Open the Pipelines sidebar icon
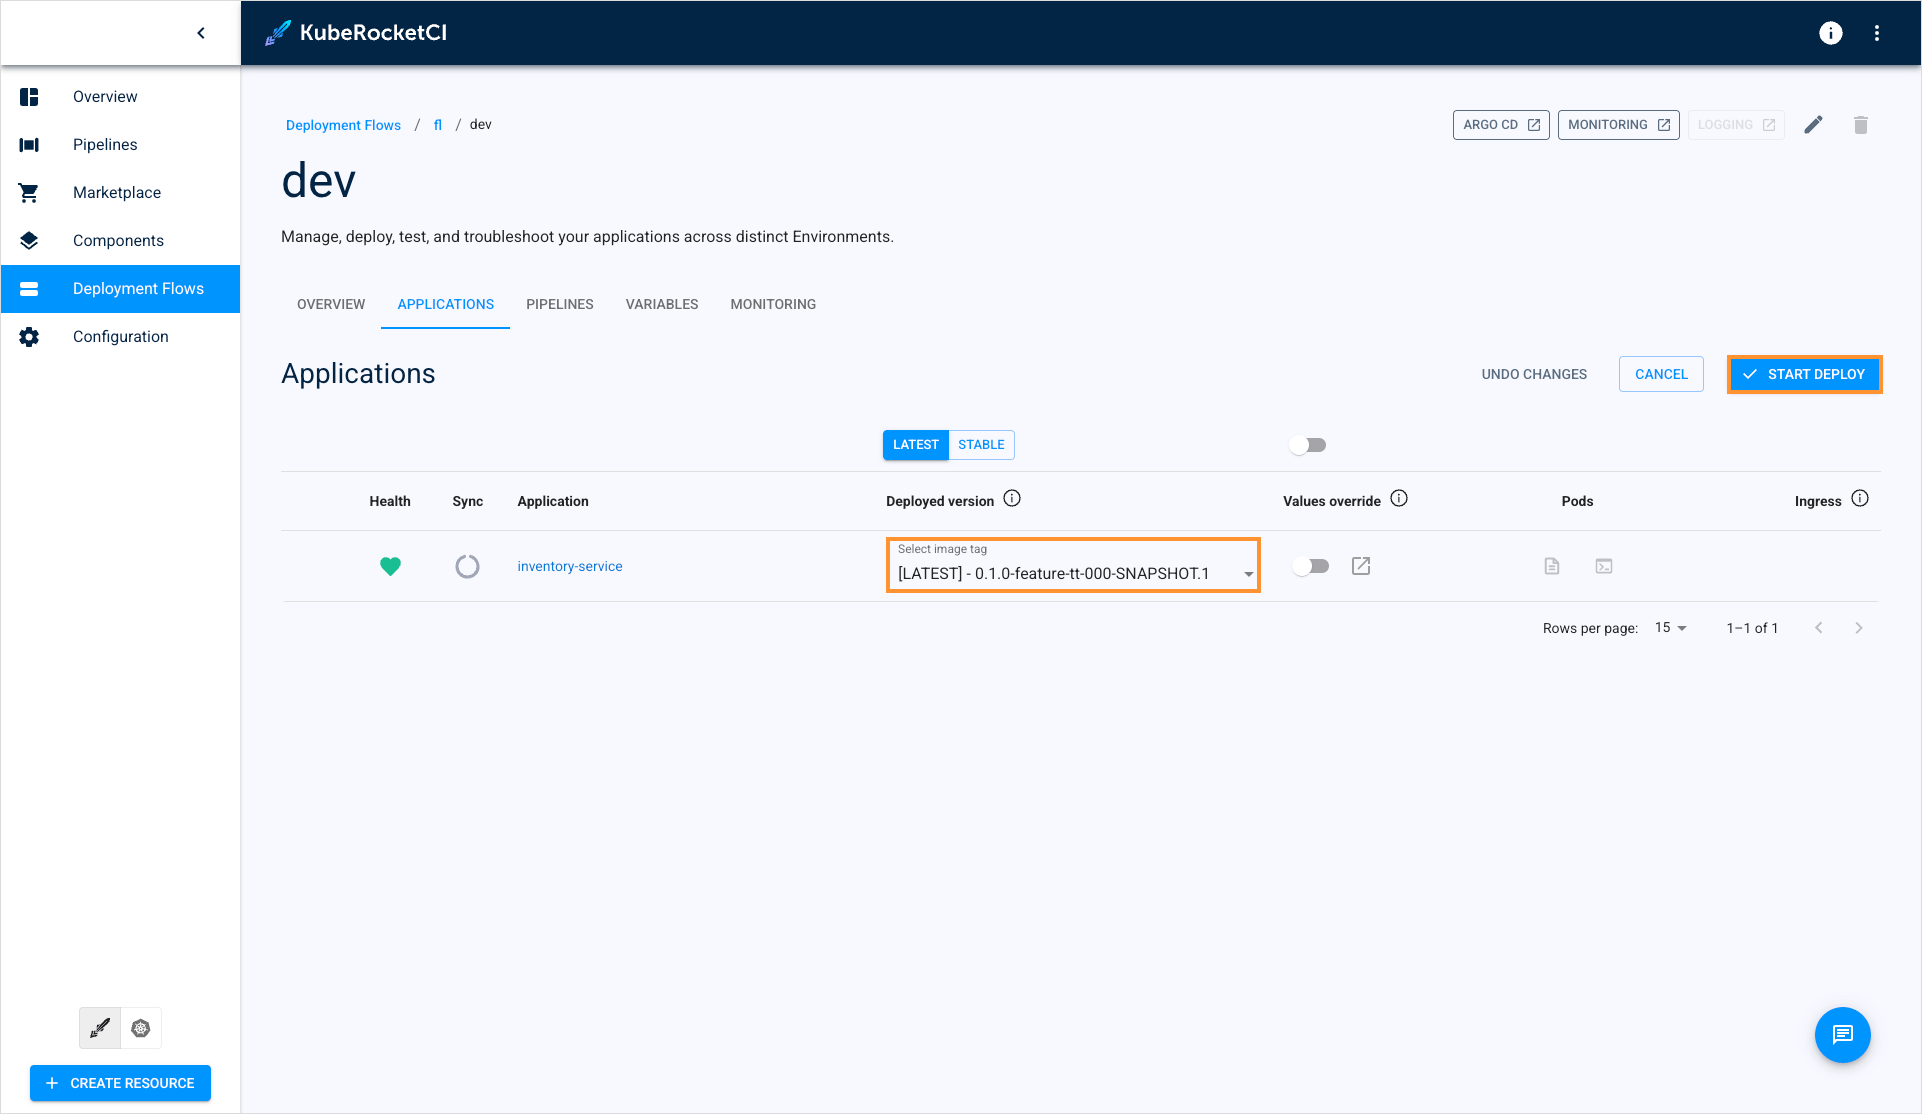Viewport: 1922px width, 1114px height. coord(28,144)
